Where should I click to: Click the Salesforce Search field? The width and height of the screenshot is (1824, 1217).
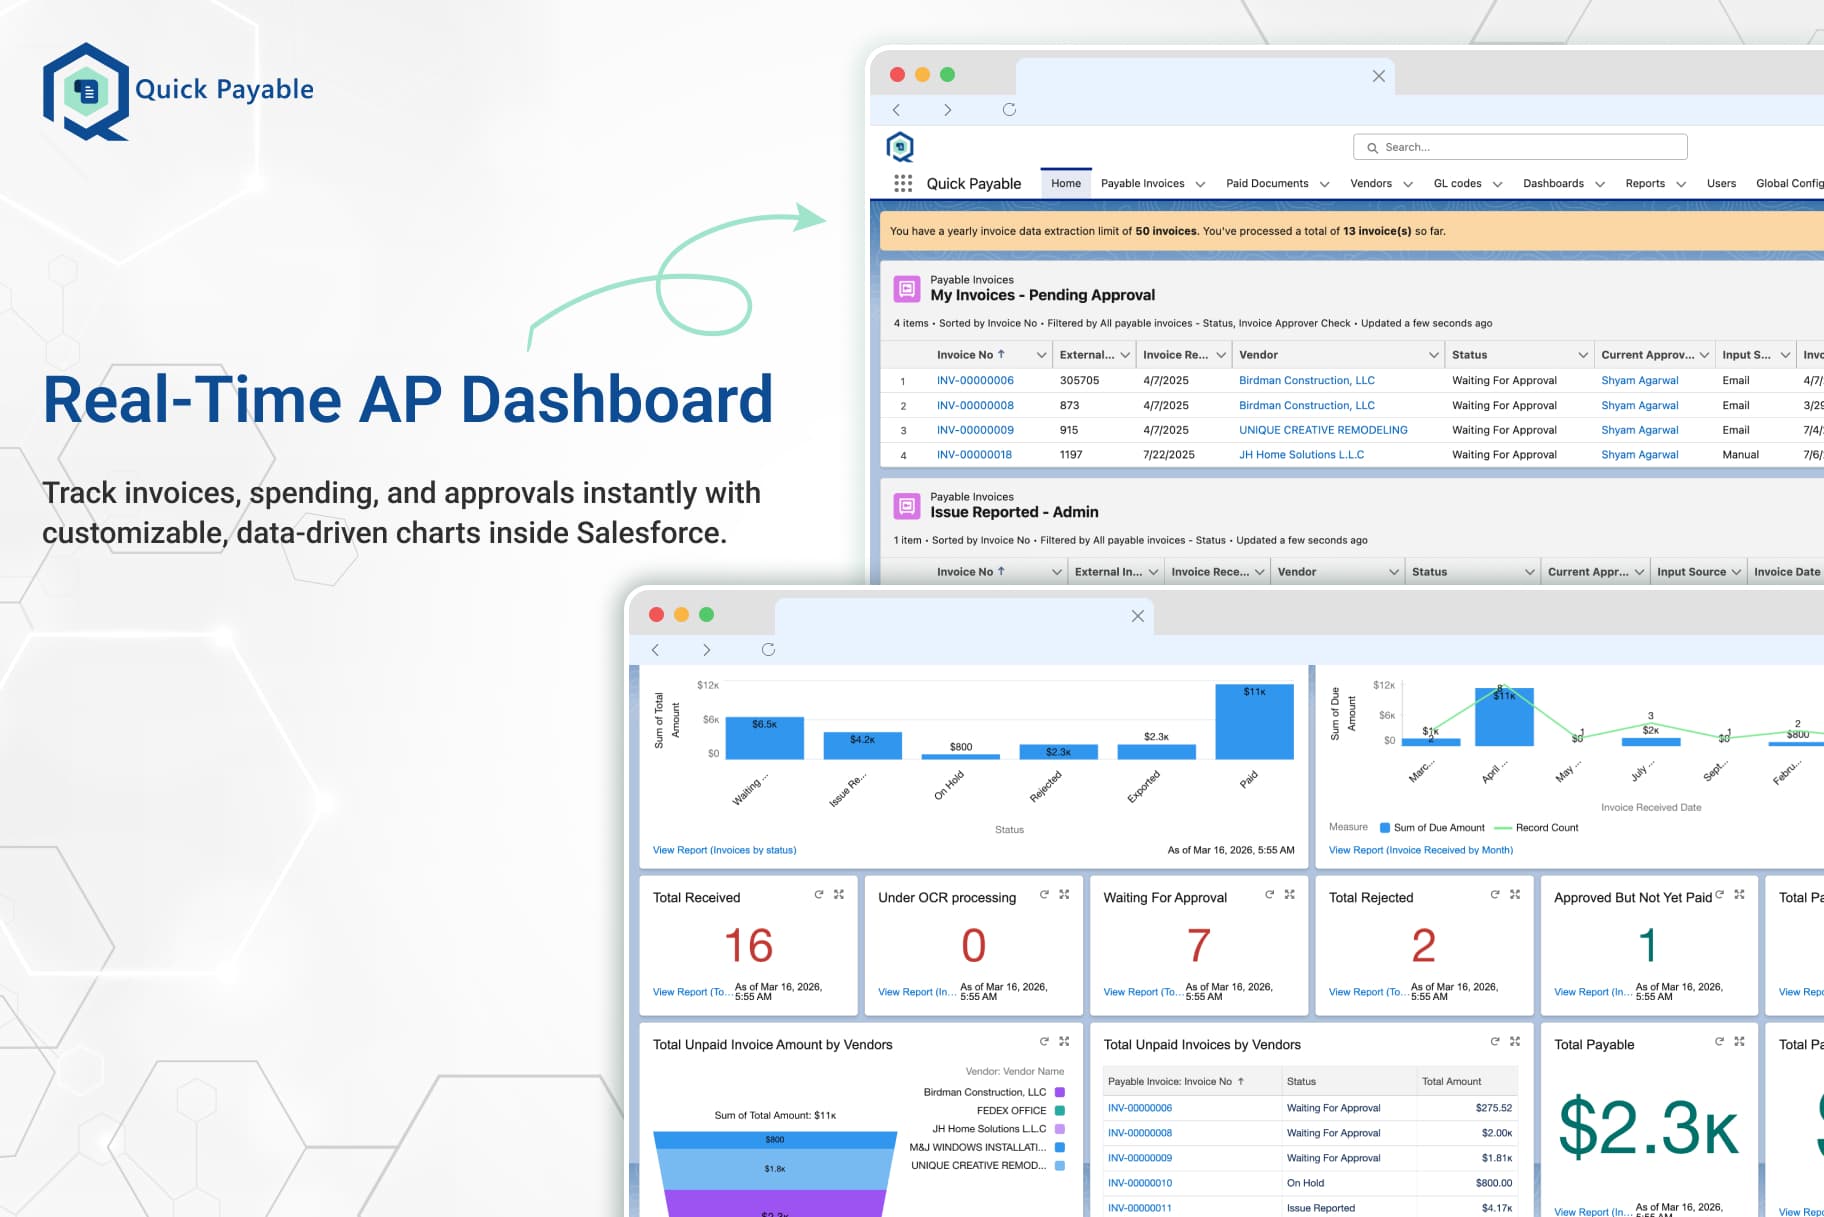[x=1520, y=147]
